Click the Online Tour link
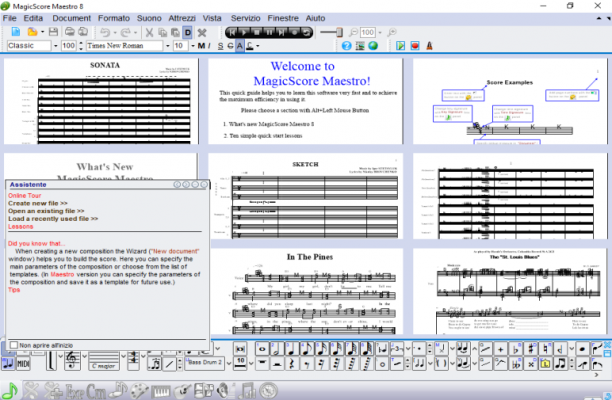The height and width of the screenshot is (400, 612). [24, 196]
